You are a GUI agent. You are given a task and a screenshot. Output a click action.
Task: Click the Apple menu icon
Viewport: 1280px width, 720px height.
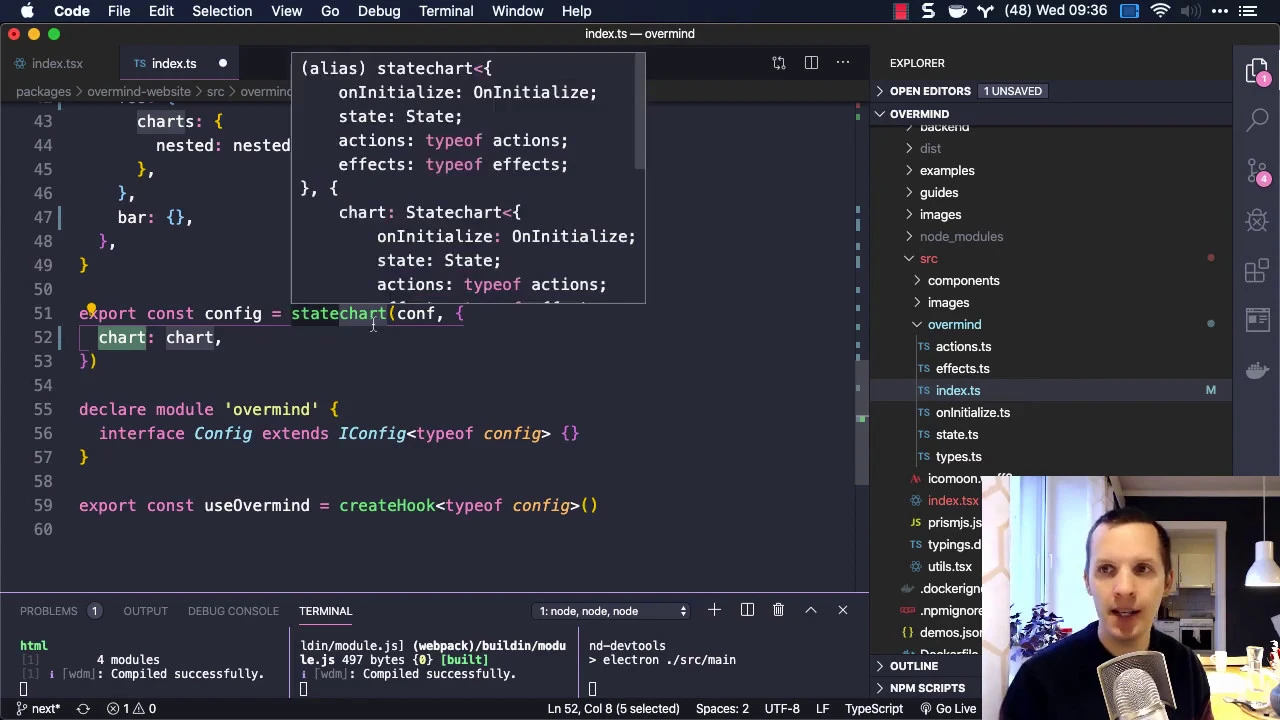pos(27,11)
